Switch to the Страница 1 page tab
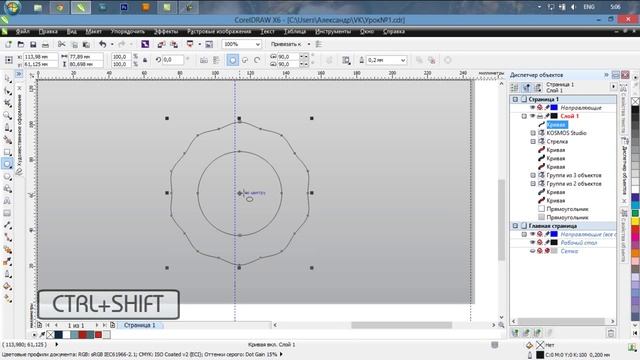 [140, 325]
